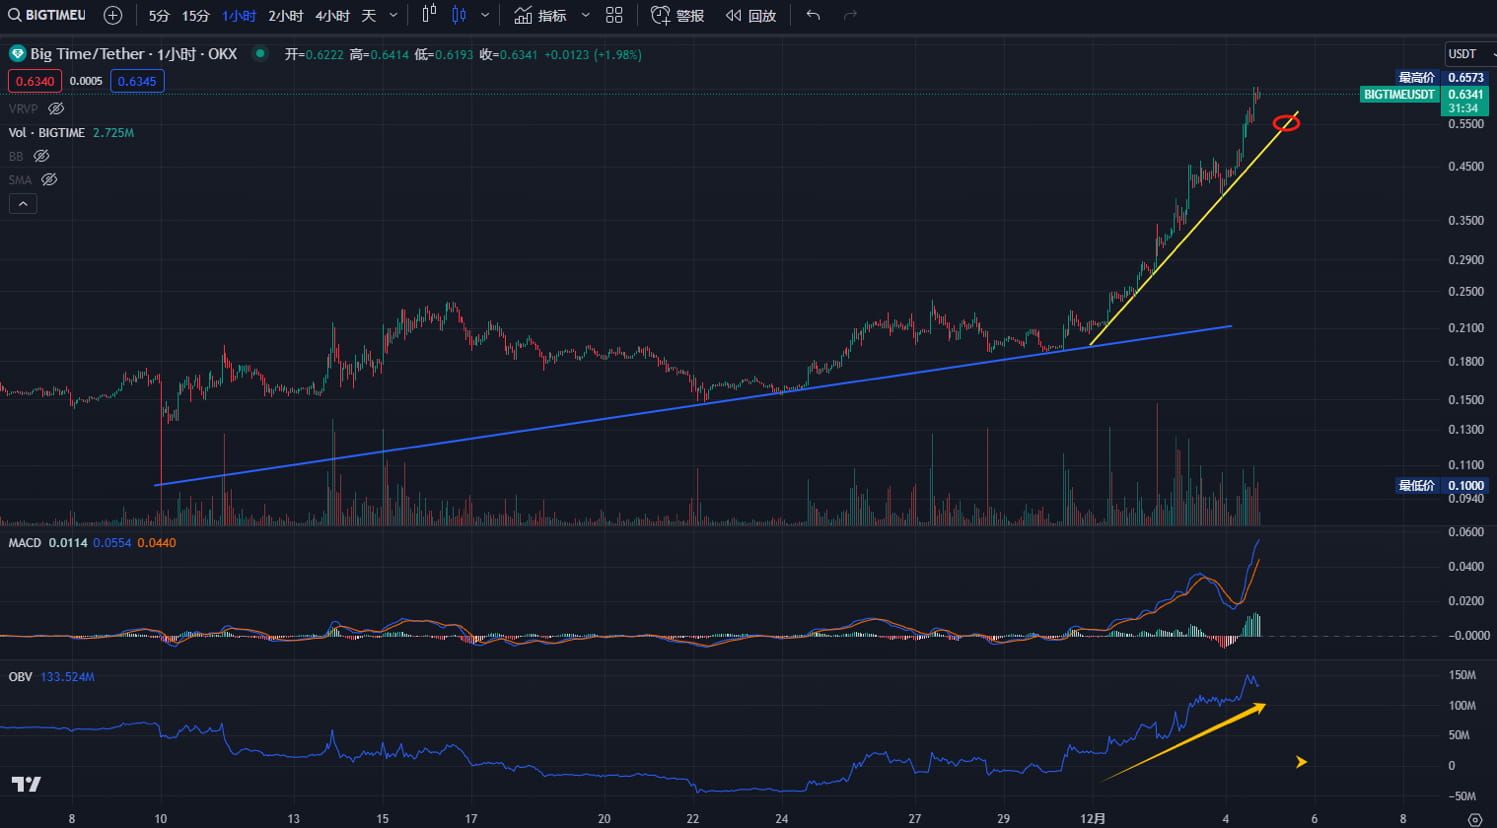Click the add symbol plus icon
1497x828 pixels.
pos(113,15)
